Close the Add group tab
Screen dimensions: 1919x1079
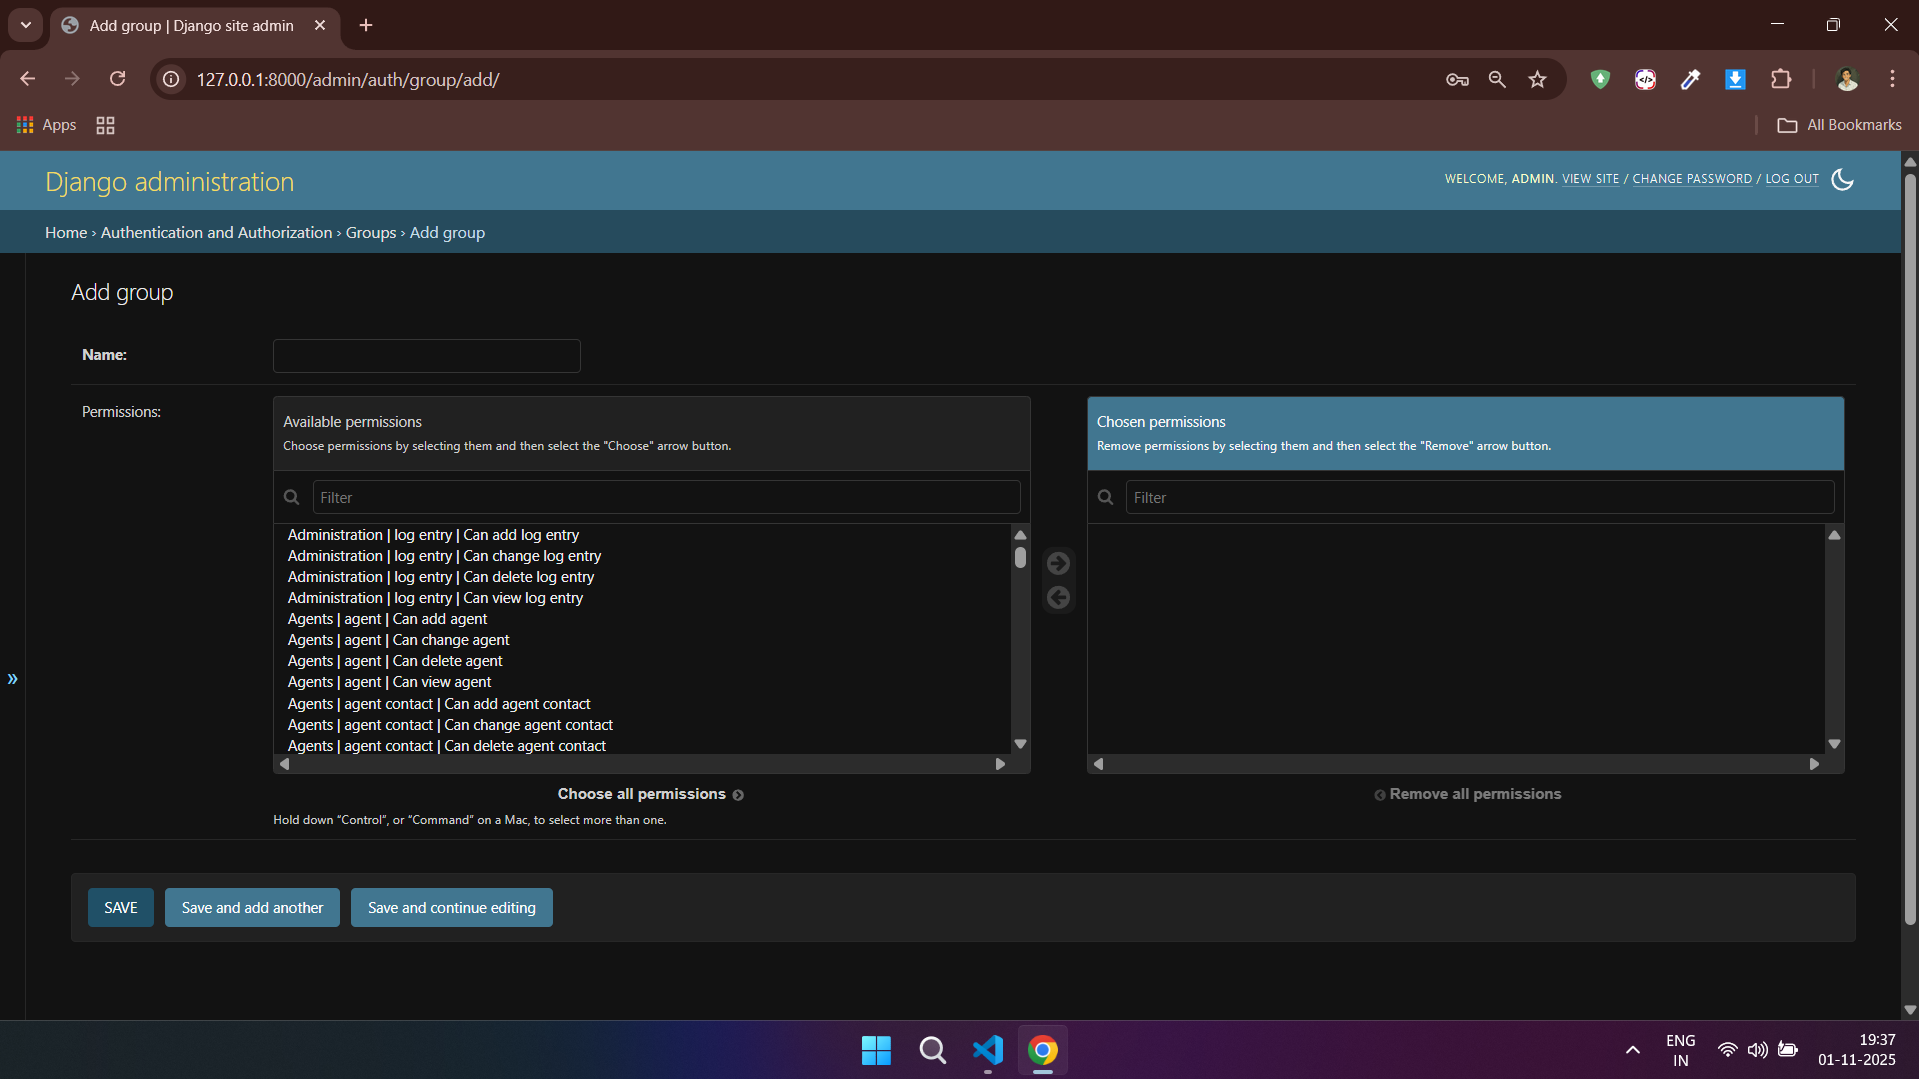click(320, 25)
